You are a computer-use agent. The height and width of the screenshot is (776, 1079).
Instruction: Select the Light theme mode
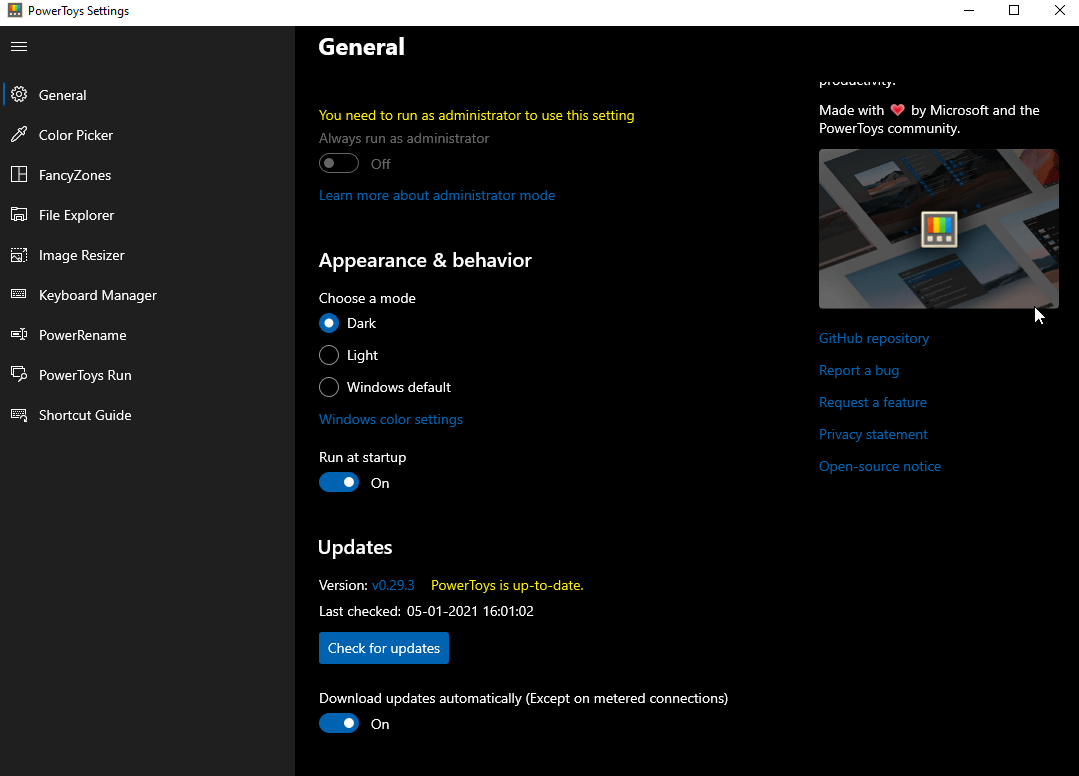tap(328, 355)
